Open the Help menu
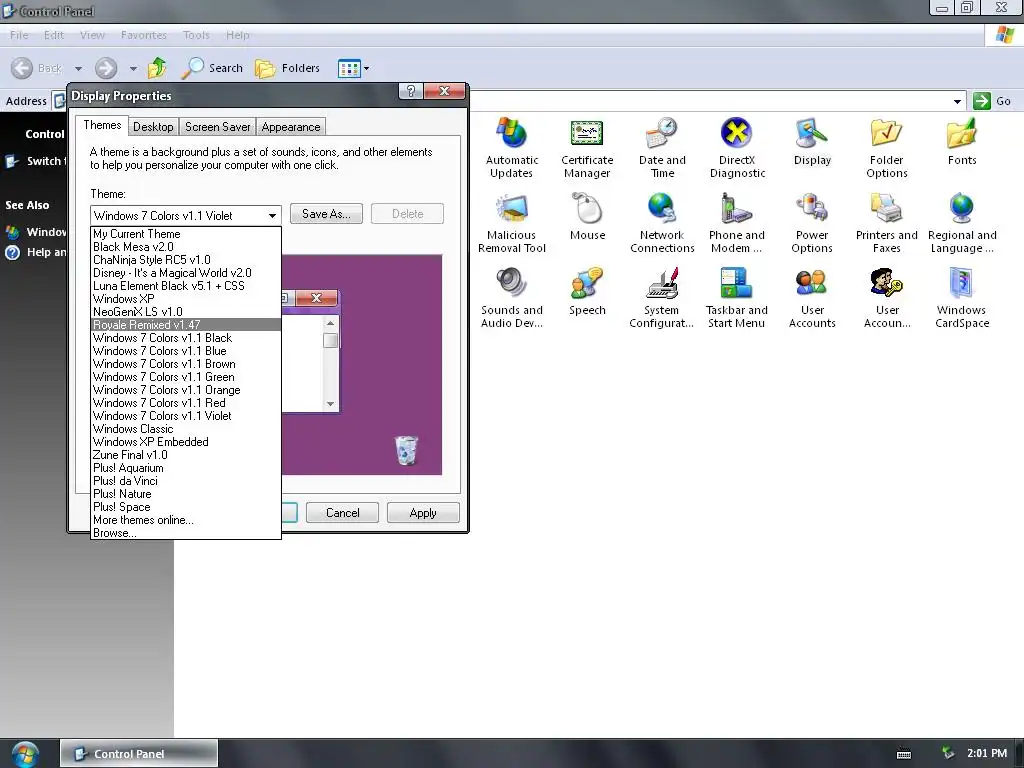Image resolution: width=1024 pixels, height=768 pixels. 238,35
